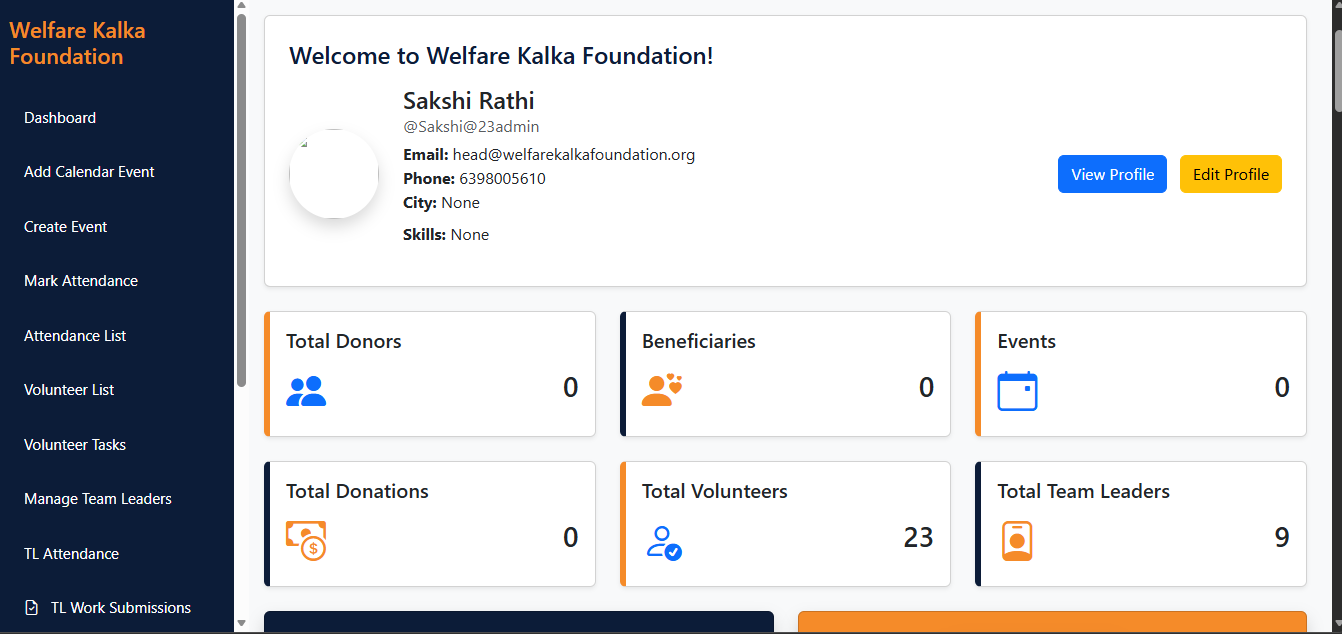
Task: Open Manage Team Leaders
Action: tap(98, 499)
